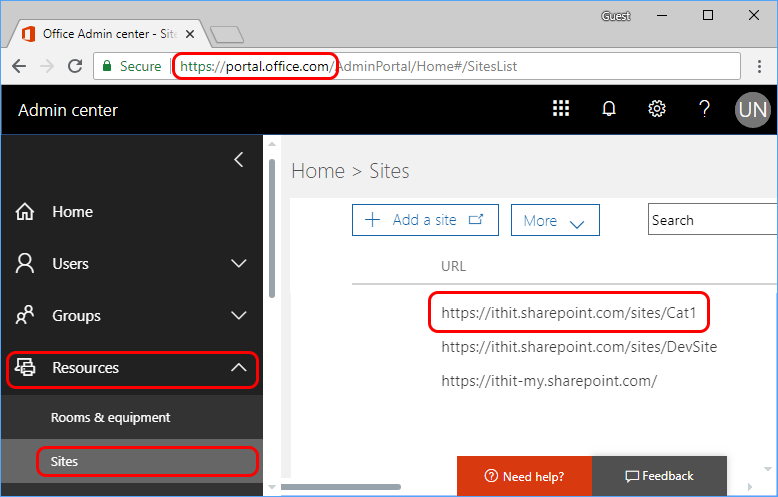Open the settings gear icon
Screen dimensions: 778x497
coord(657,108)
